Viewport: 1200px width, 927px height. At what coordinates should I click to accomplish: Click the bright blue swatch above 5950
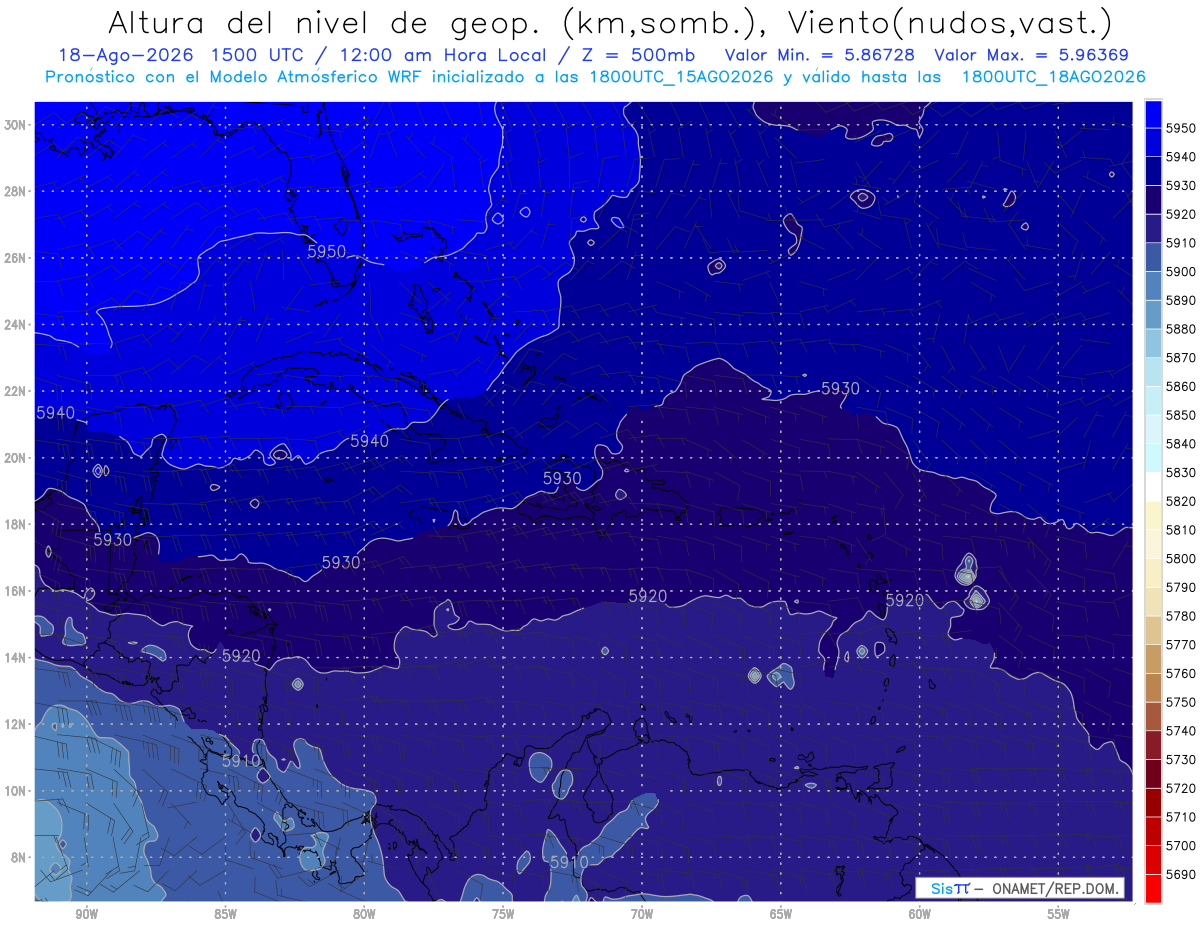pyautogui.click(x=1153, y=114)
